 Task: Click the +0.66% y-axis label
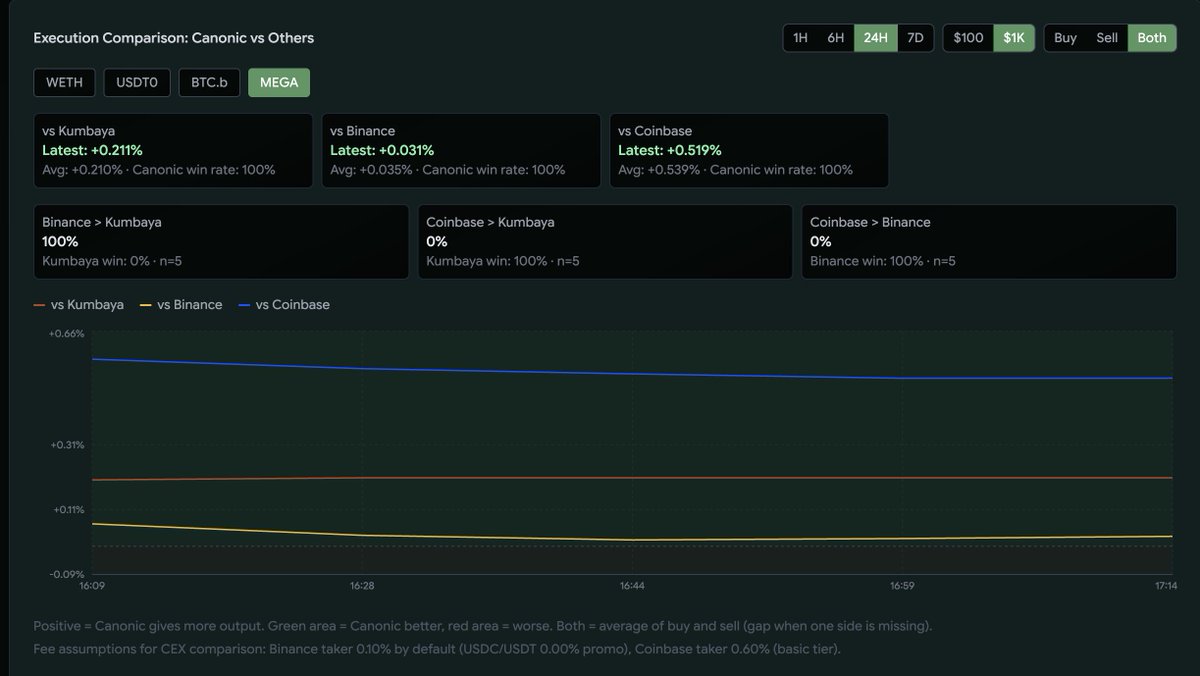[66, 334]
